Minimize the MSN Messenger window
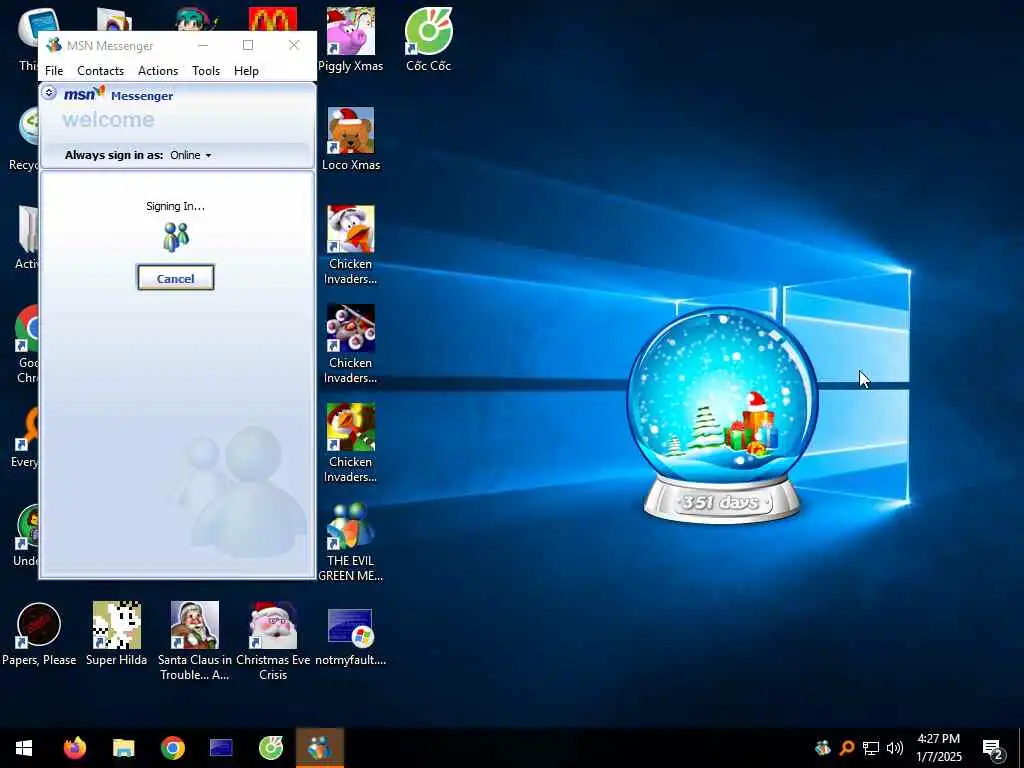Viewport: 1024px width, 768px height. click(203, 45)
